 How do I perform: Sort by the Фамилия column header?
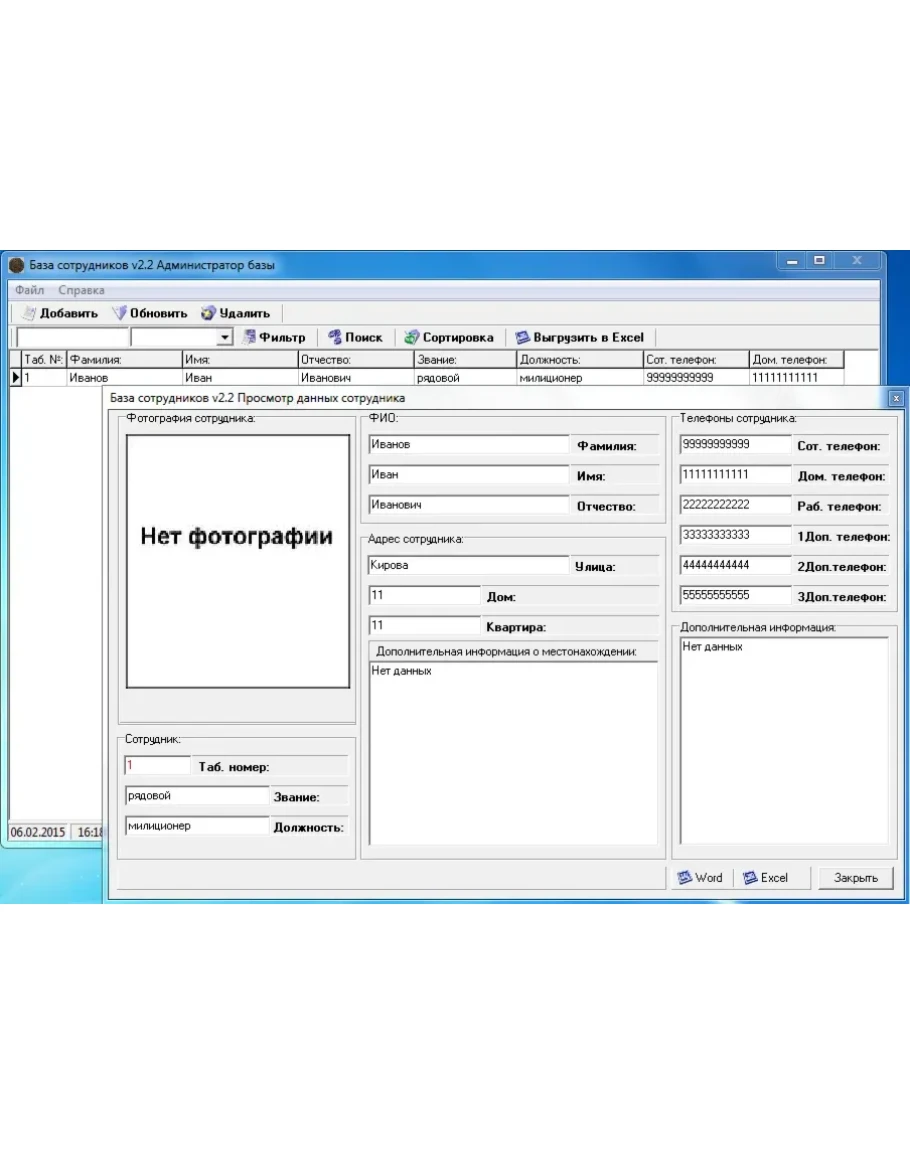123,360
